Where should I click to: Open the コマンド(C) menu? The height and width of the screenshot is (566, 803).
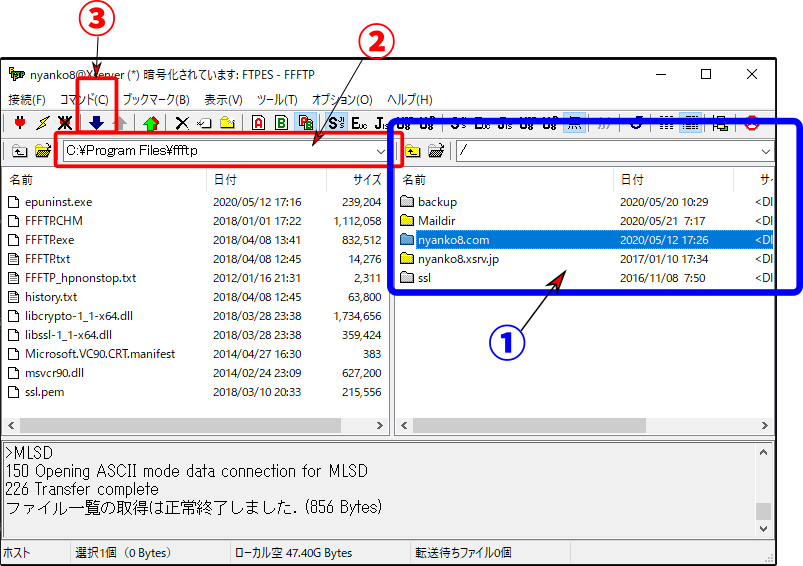tap(84, 99)
